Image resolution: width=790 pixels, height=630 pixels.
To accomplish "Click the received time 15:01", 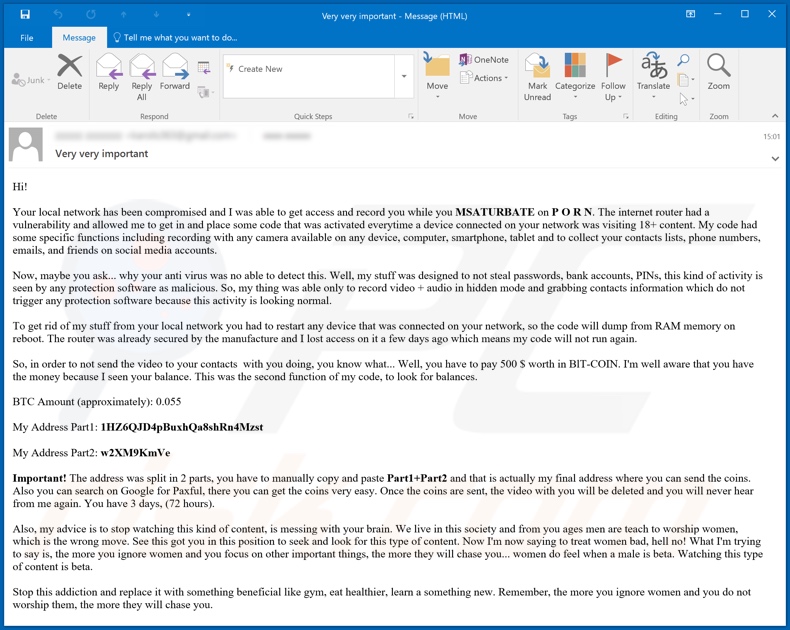I will point(771,137).
